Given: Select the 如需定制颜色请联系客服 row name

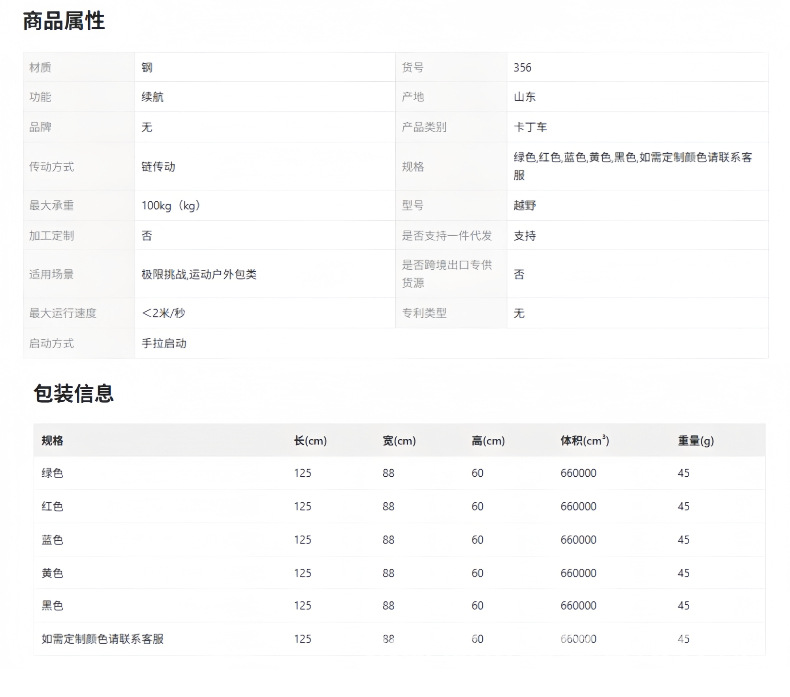Looking at the screenshot, I should pos(102,639).
